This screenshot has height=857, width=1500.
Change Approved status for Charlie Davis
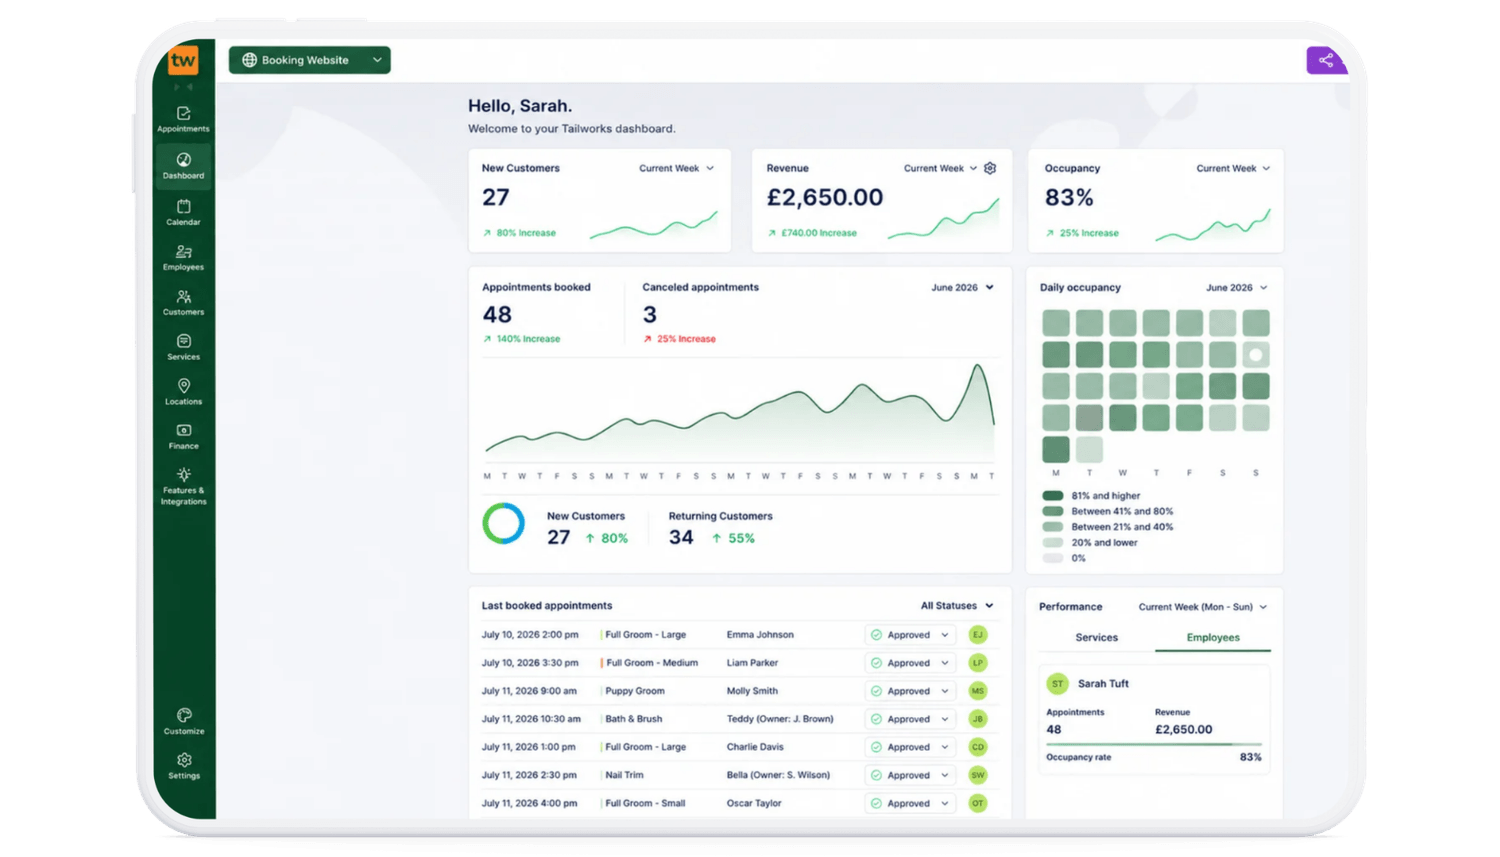pos(910,747)
